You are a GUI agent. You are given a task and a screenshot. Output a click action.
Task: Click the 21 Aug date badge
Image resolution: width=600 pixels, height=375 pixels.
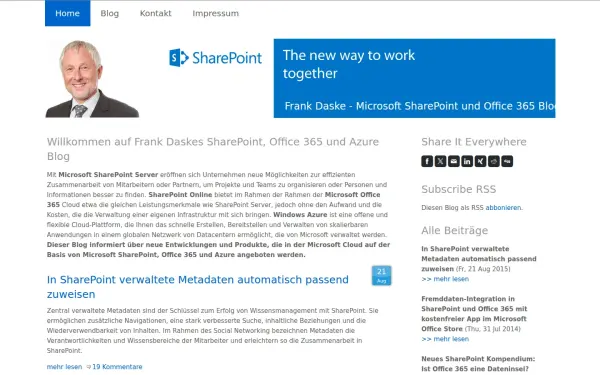click(382, 276)
